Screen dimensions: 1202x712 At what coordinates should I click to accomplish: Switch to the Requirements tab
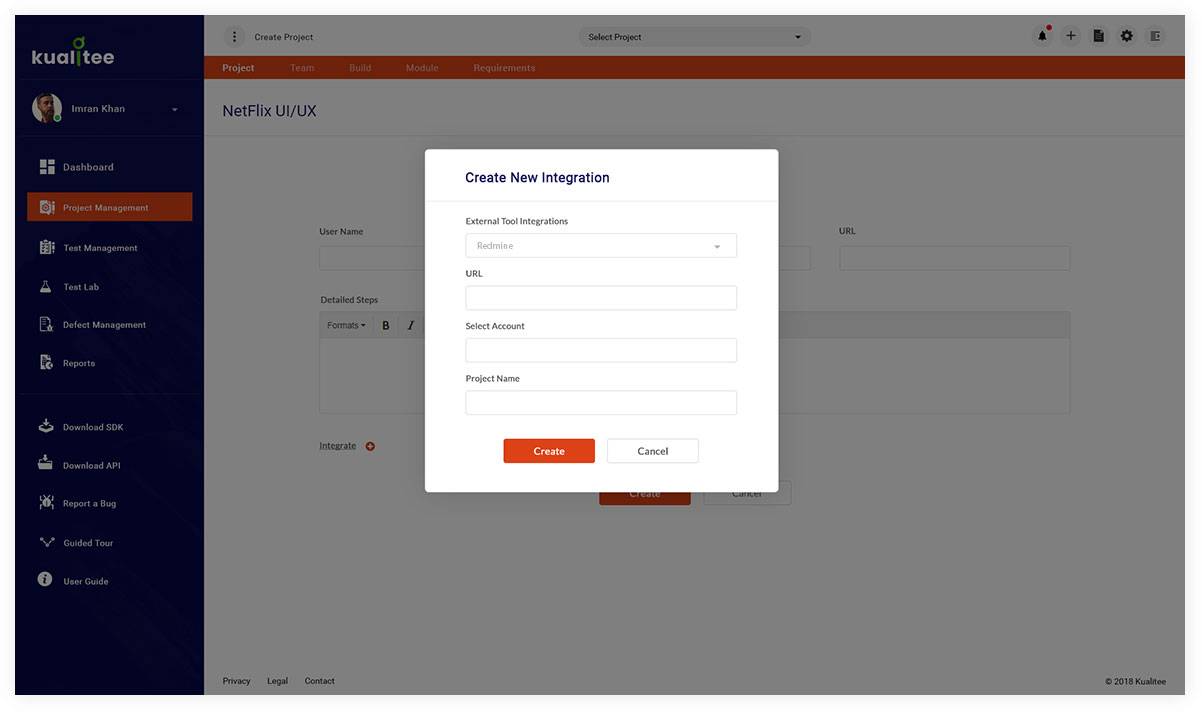pyautogui.click(x=504, y=68)
